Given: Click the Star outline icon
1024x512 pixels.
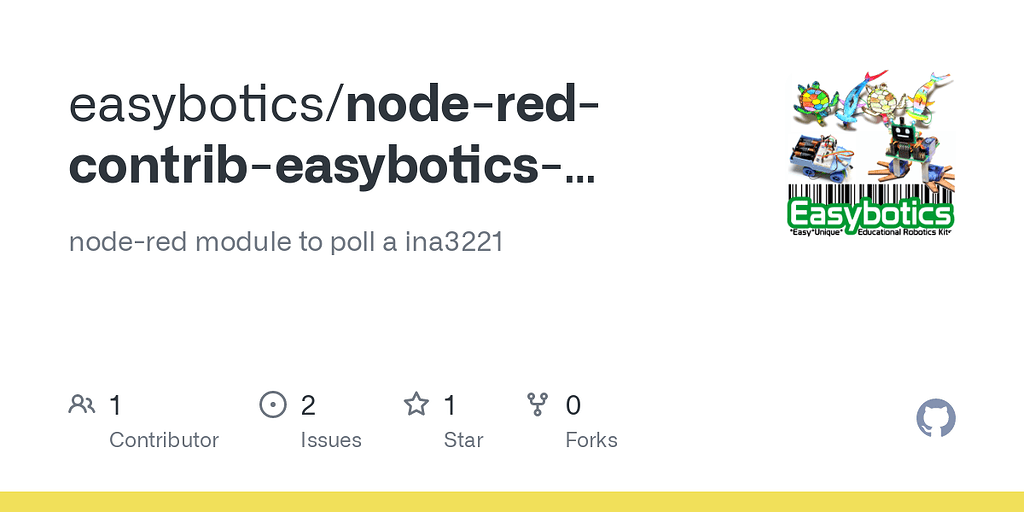Looking at the screenshot, I should pos(416,404).
